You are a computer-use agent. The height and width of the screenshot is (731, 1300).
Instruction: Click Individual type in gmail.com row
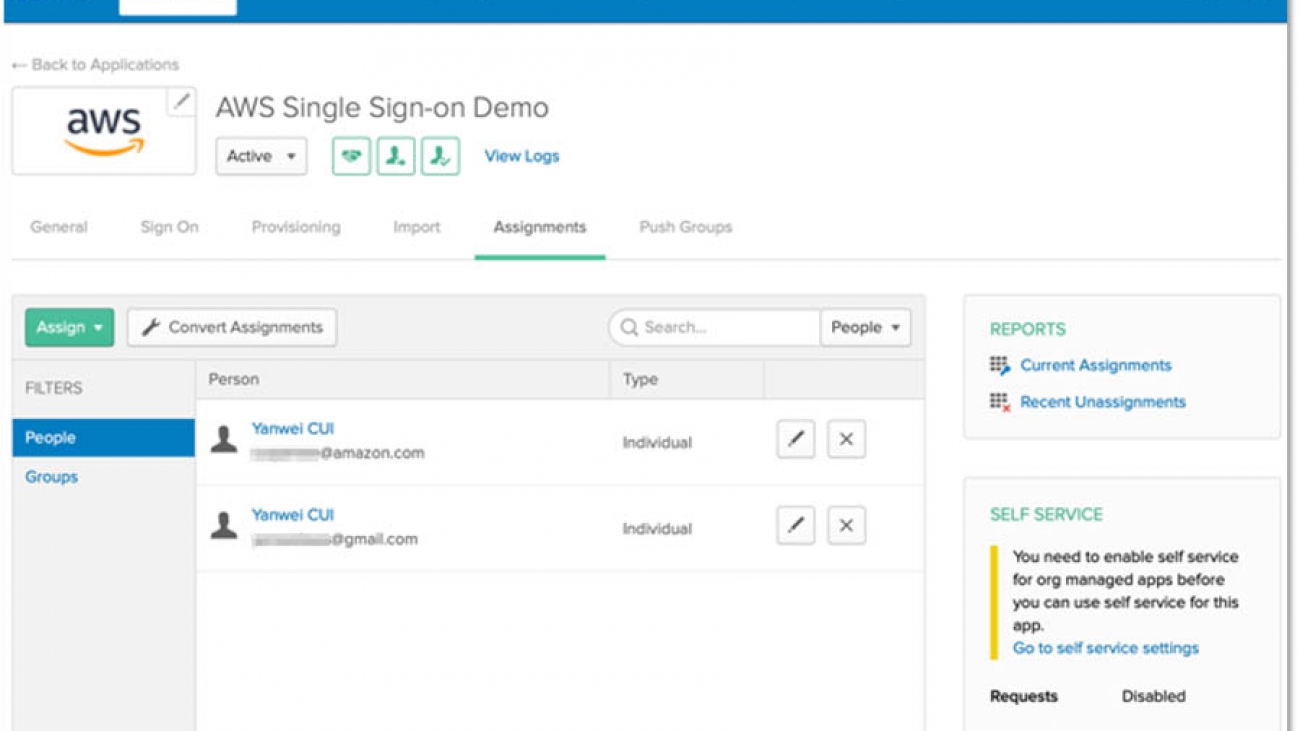coord(657,528)
